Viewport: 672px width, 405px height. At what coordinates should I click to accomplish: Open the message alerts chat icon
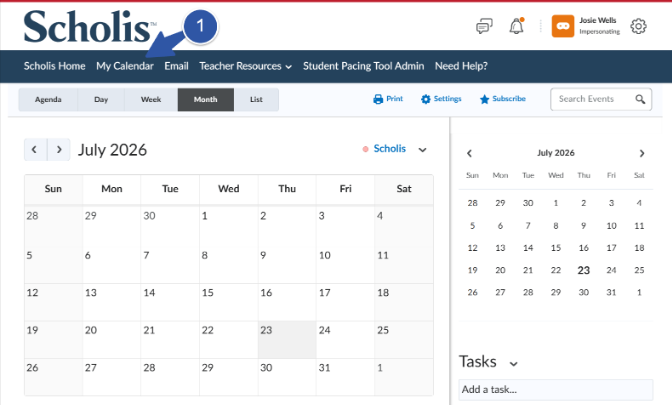pyautogui.click(x=484, y=27)
